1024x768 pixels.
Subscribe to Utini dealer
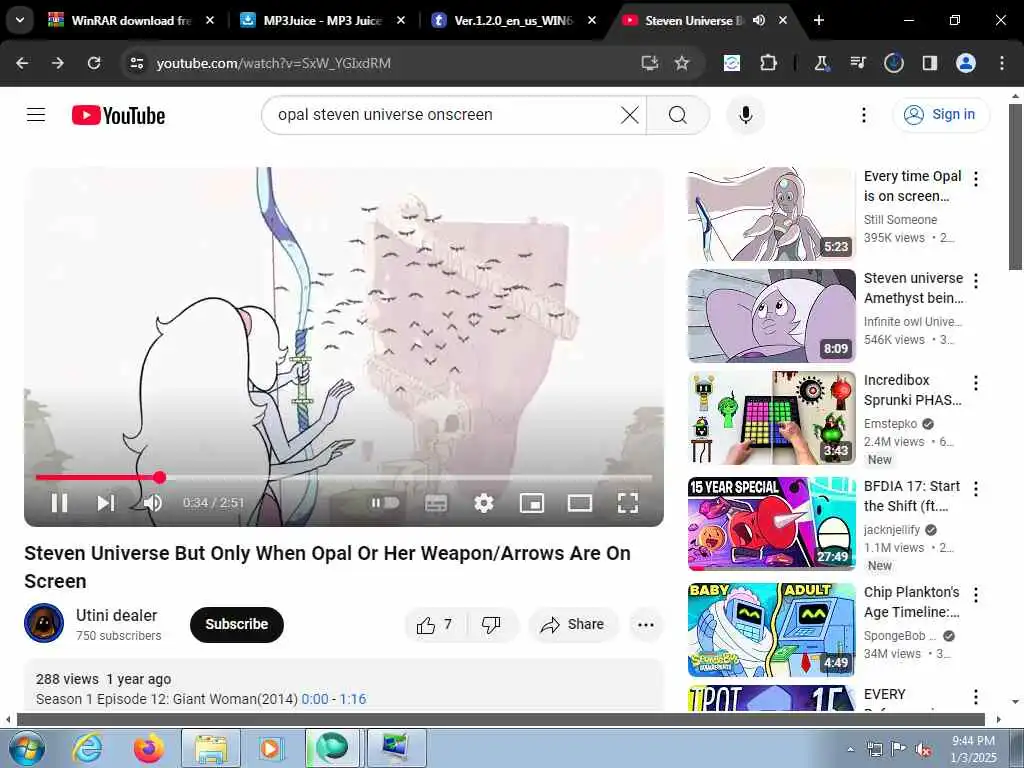pos(236,625)
